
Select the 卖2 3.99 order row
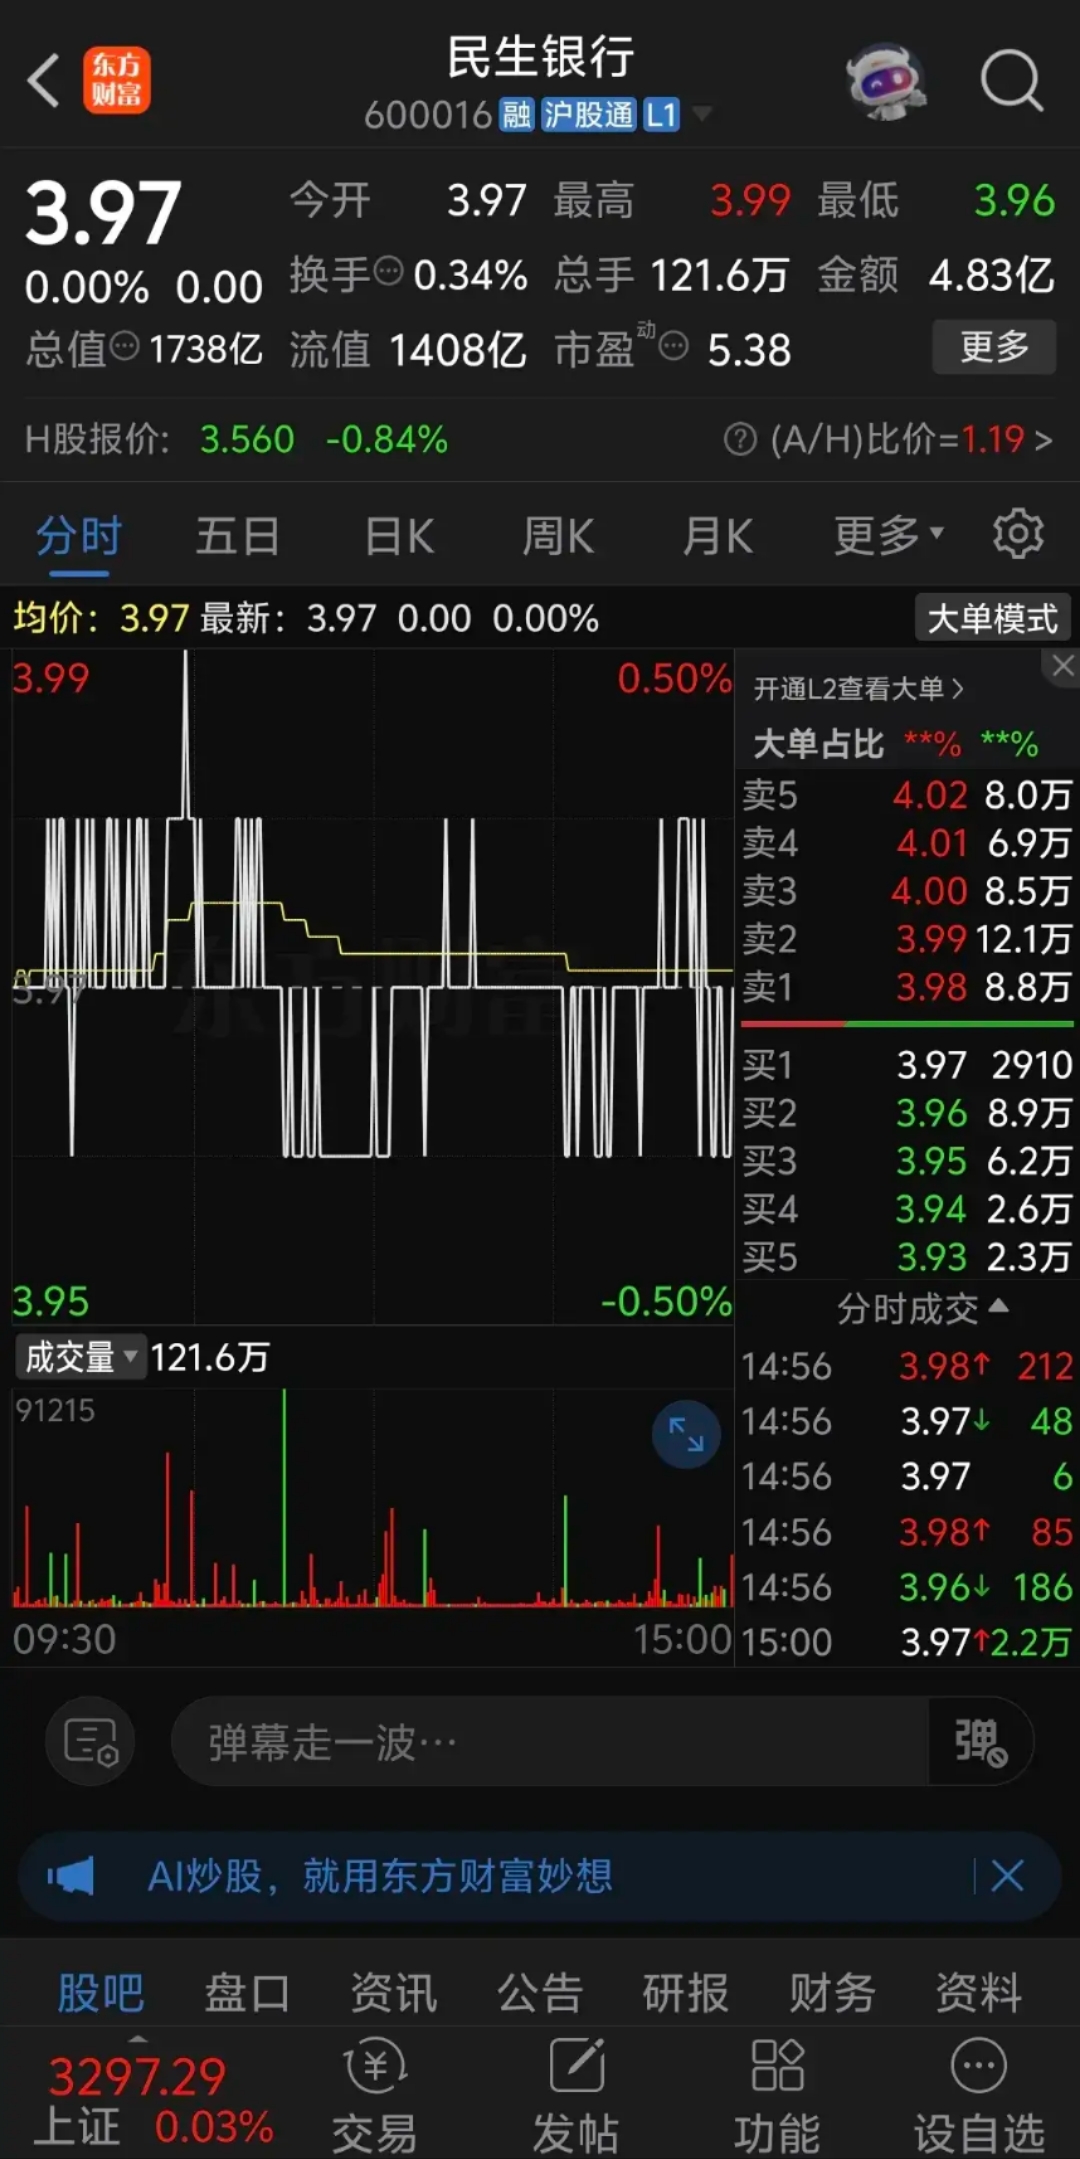(x=907, y=938)
